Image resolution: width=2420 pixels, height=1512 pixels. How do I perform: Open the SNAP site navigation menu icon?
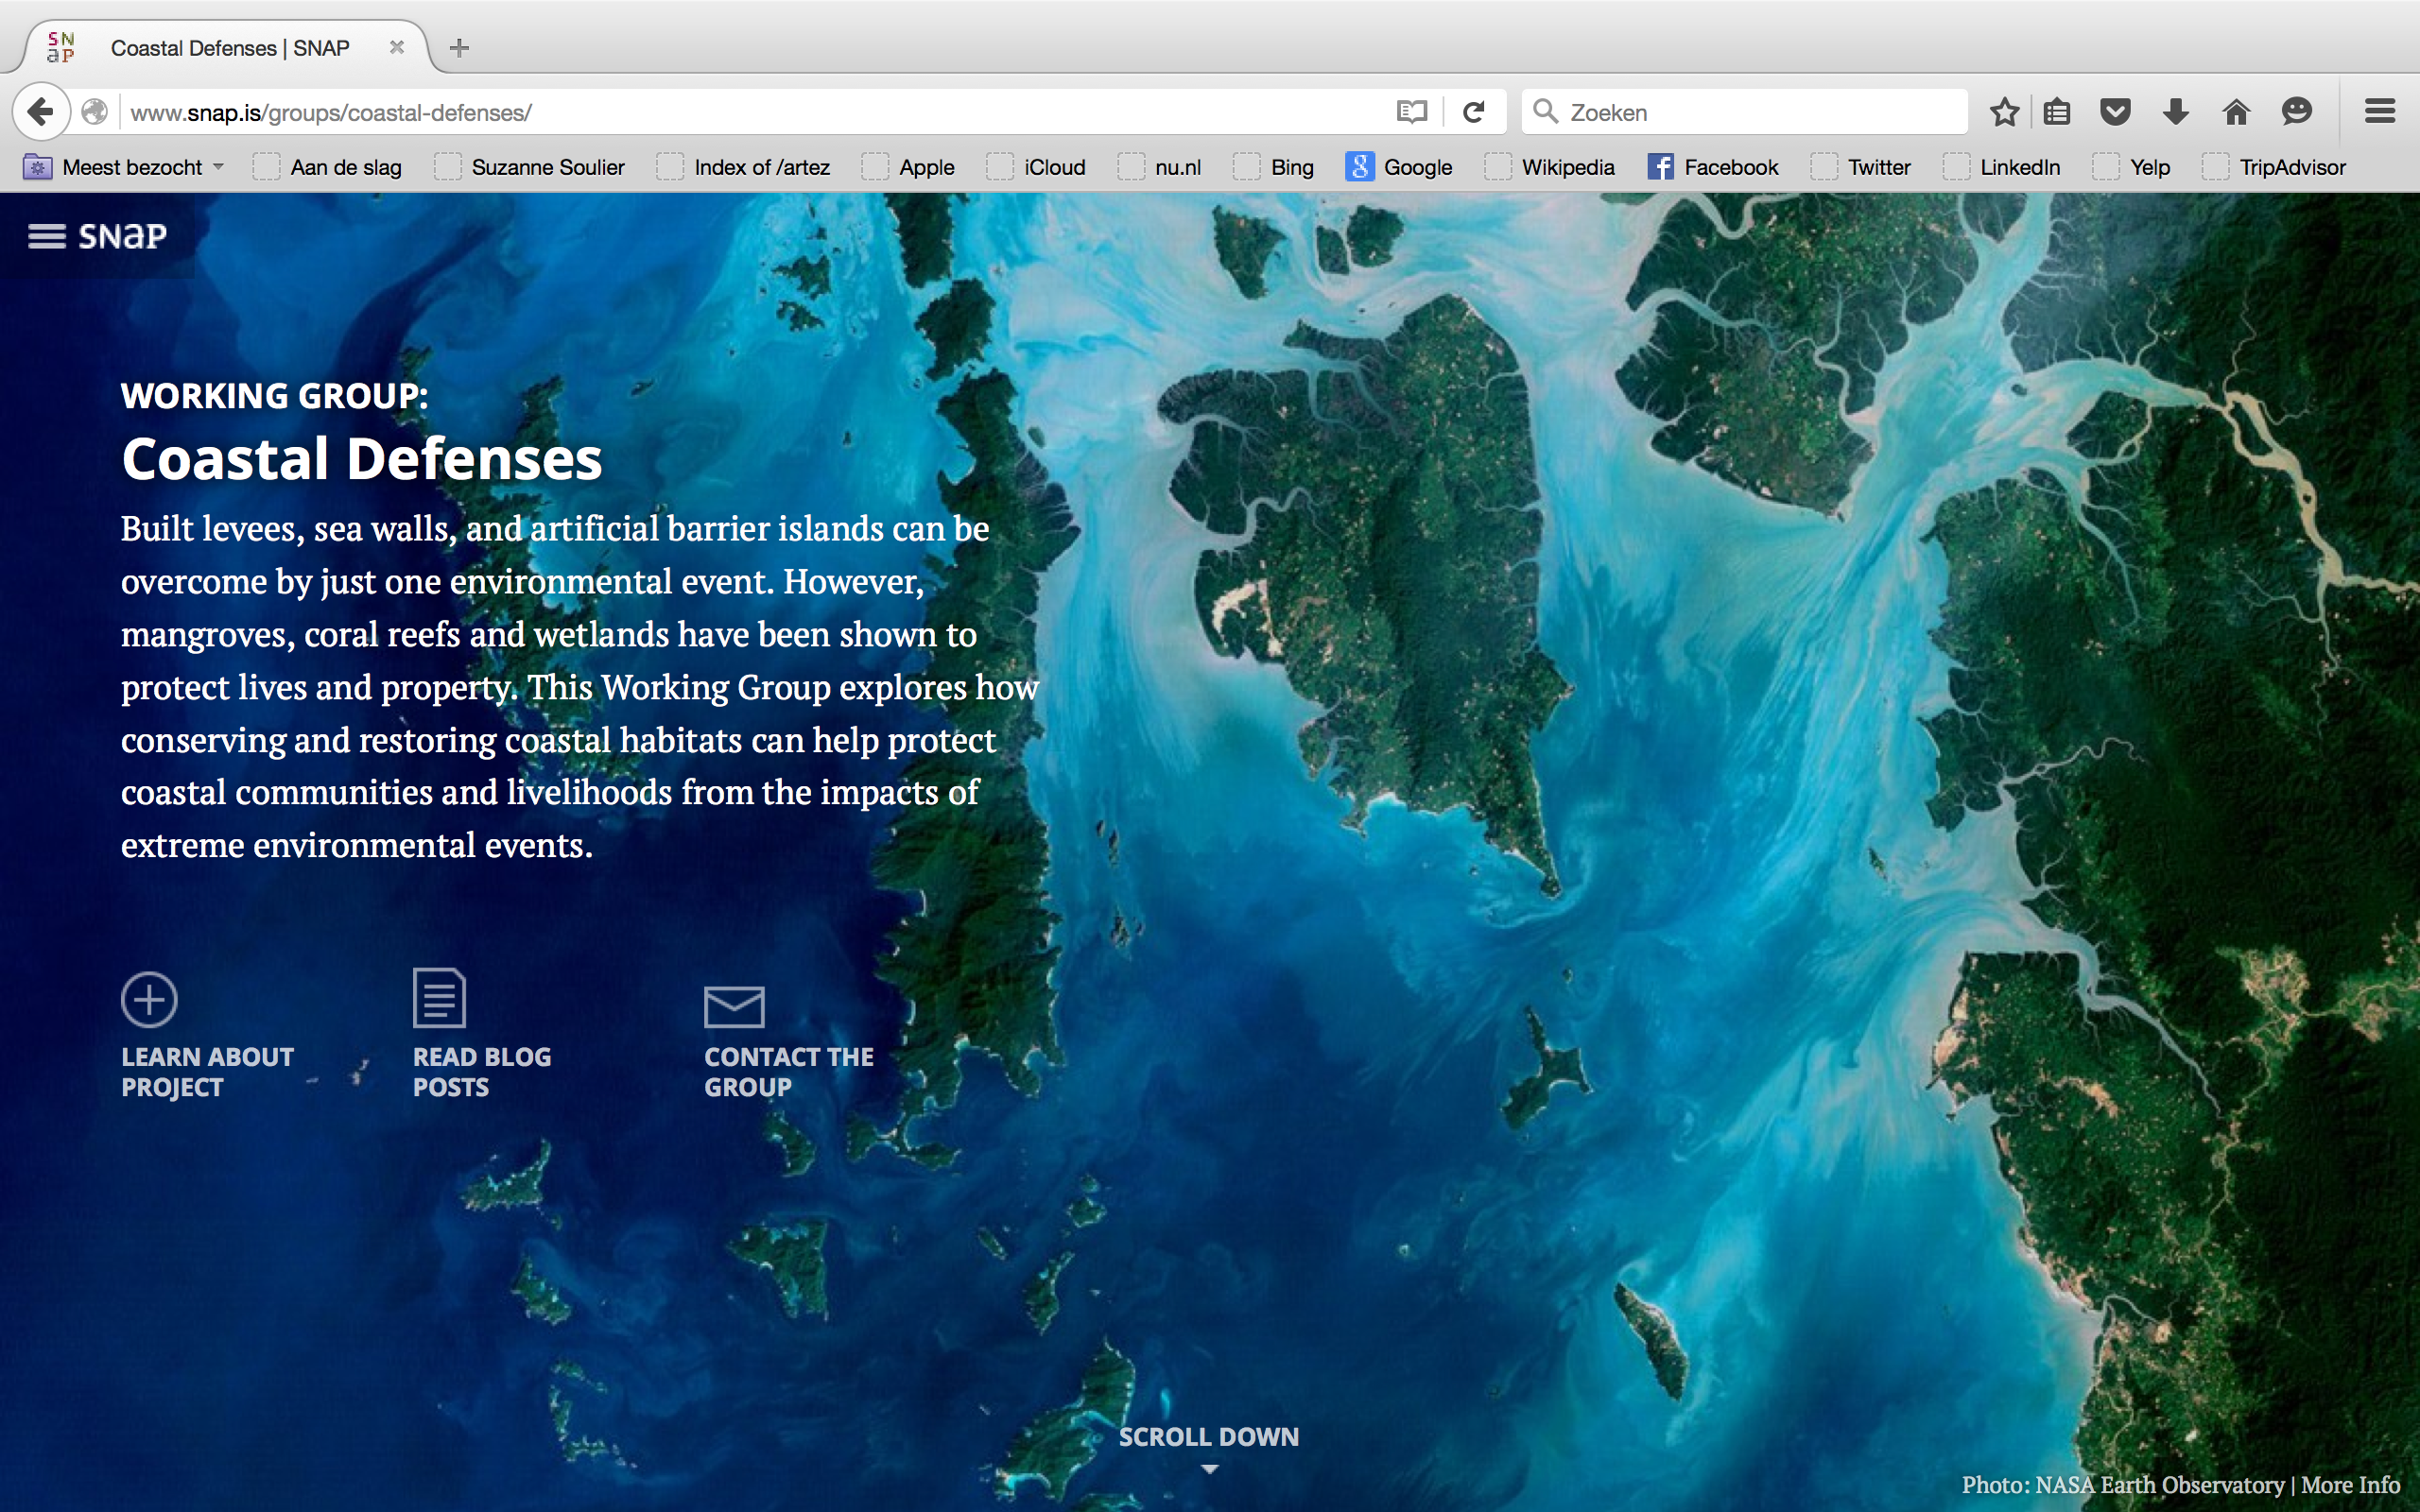pyautogui.click(x=46, y=236)
